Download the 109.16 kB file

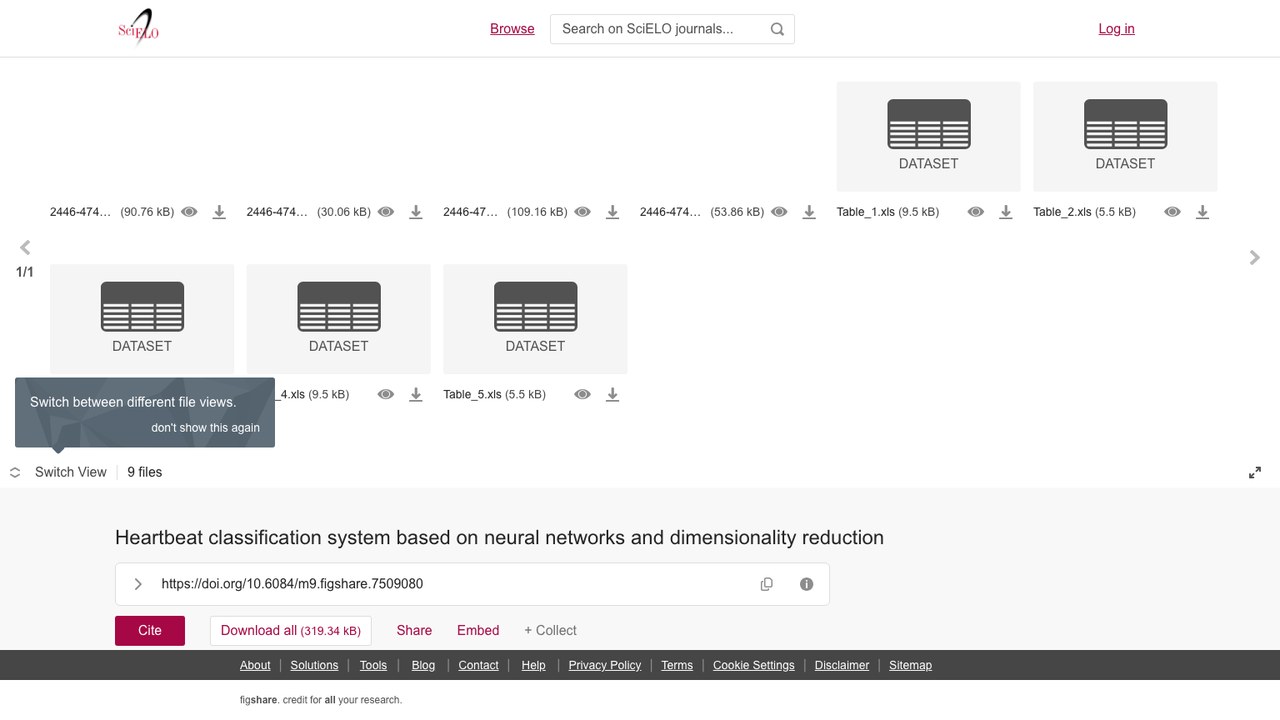click(x=613, y=212)
